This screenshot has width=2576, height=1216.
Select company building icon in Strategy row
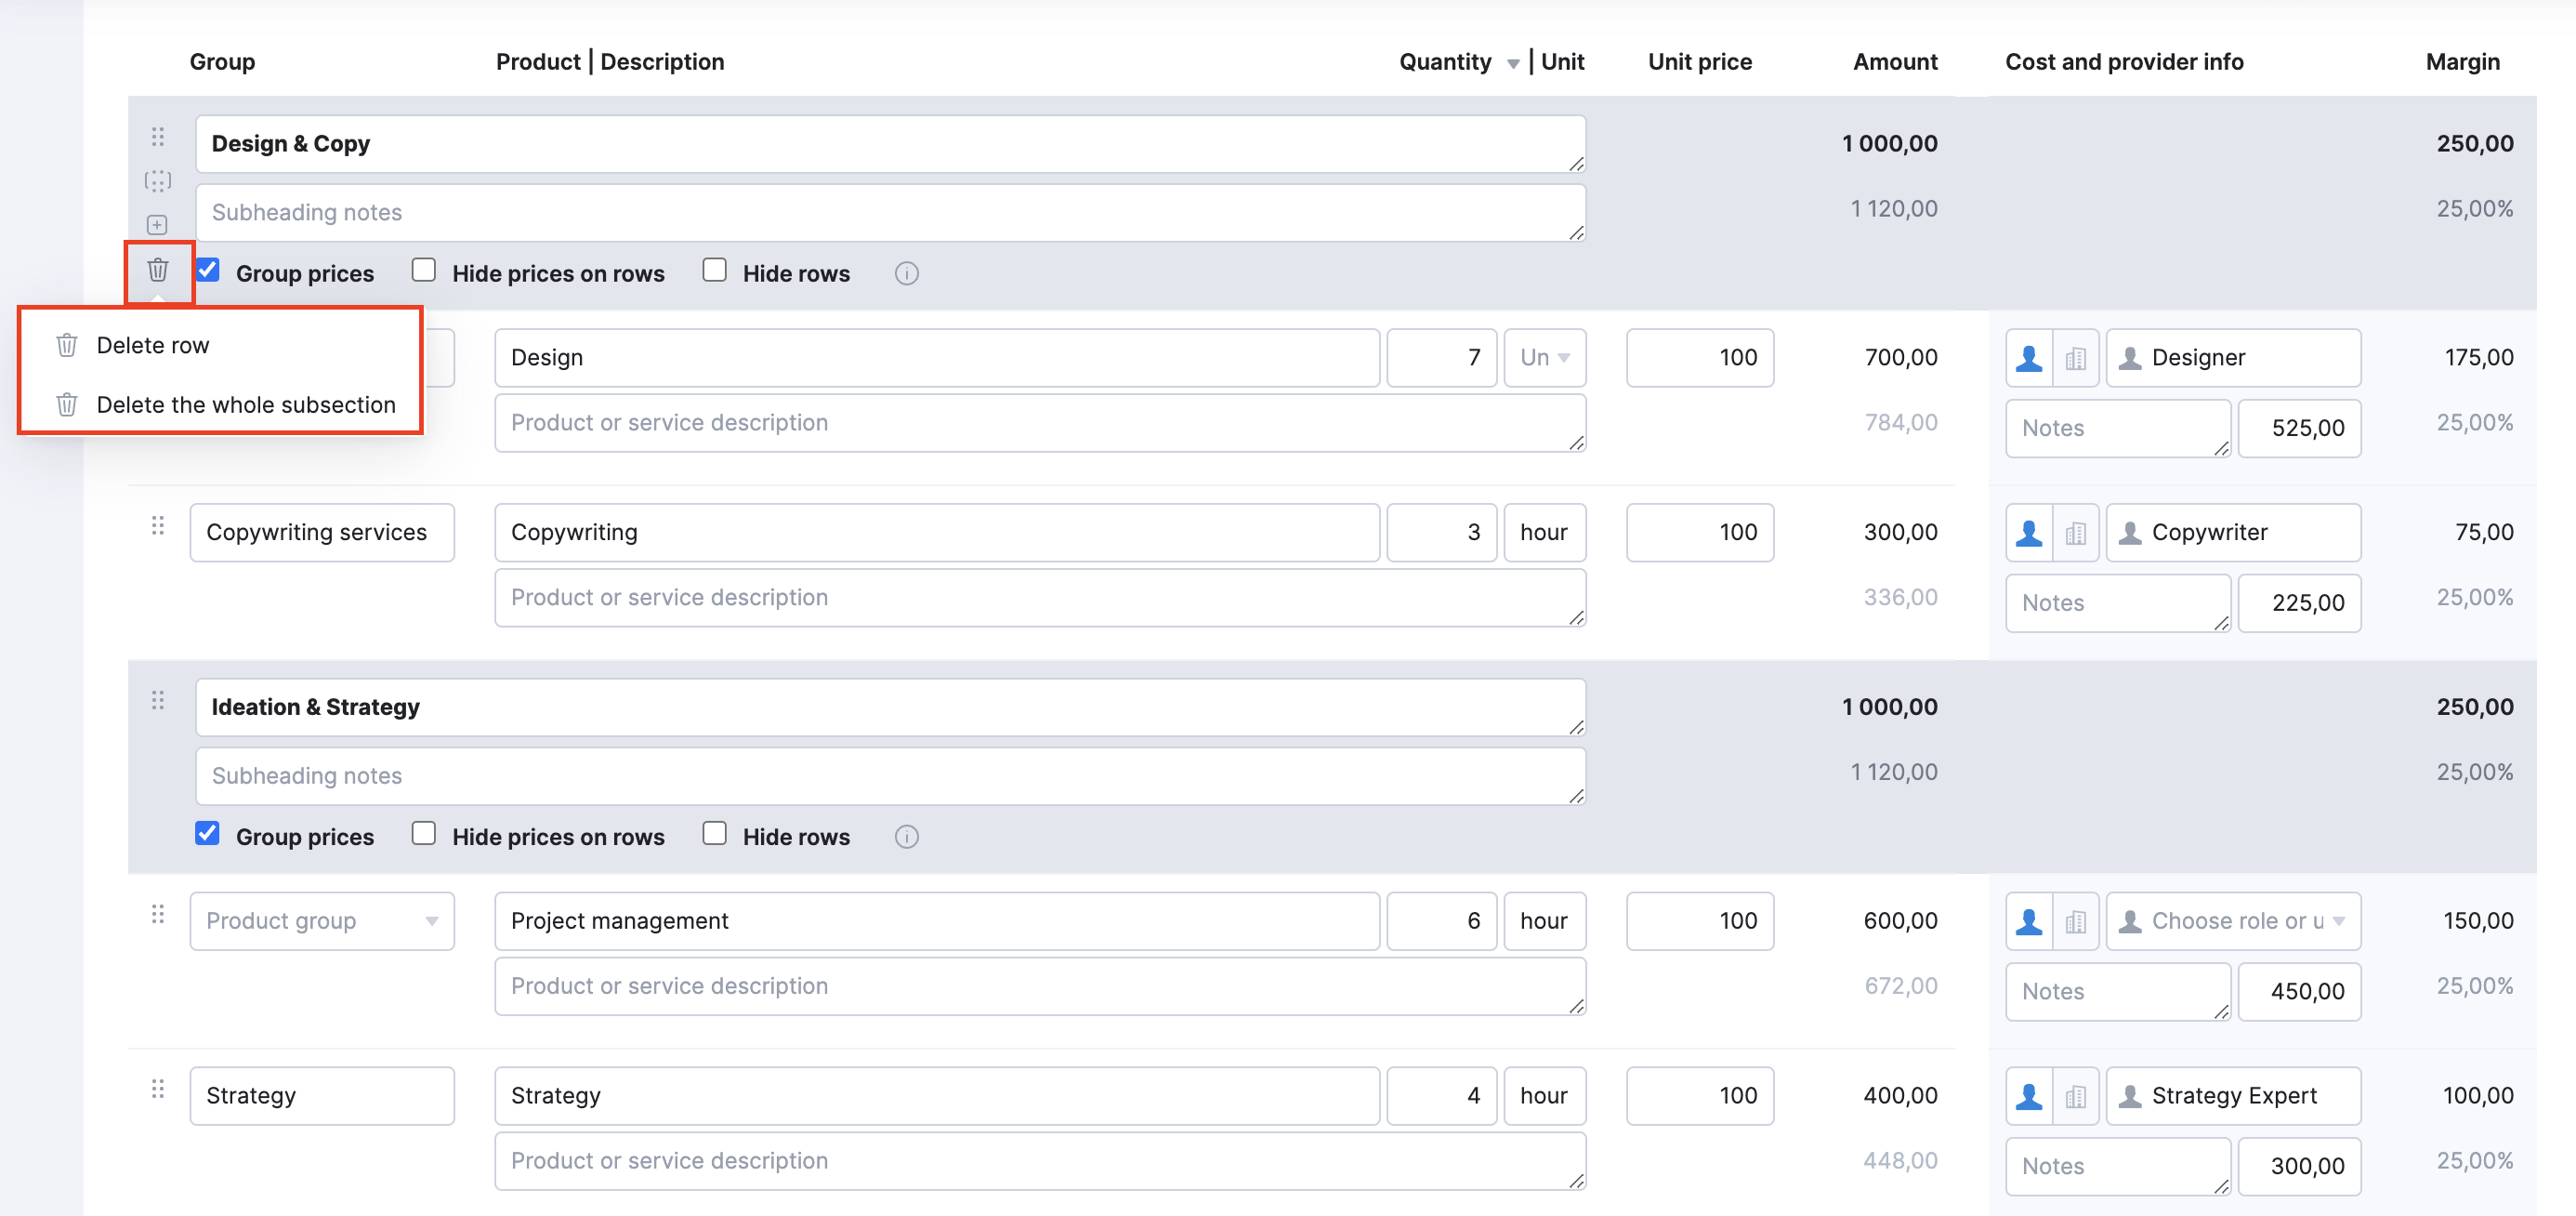point(2076,1096)
